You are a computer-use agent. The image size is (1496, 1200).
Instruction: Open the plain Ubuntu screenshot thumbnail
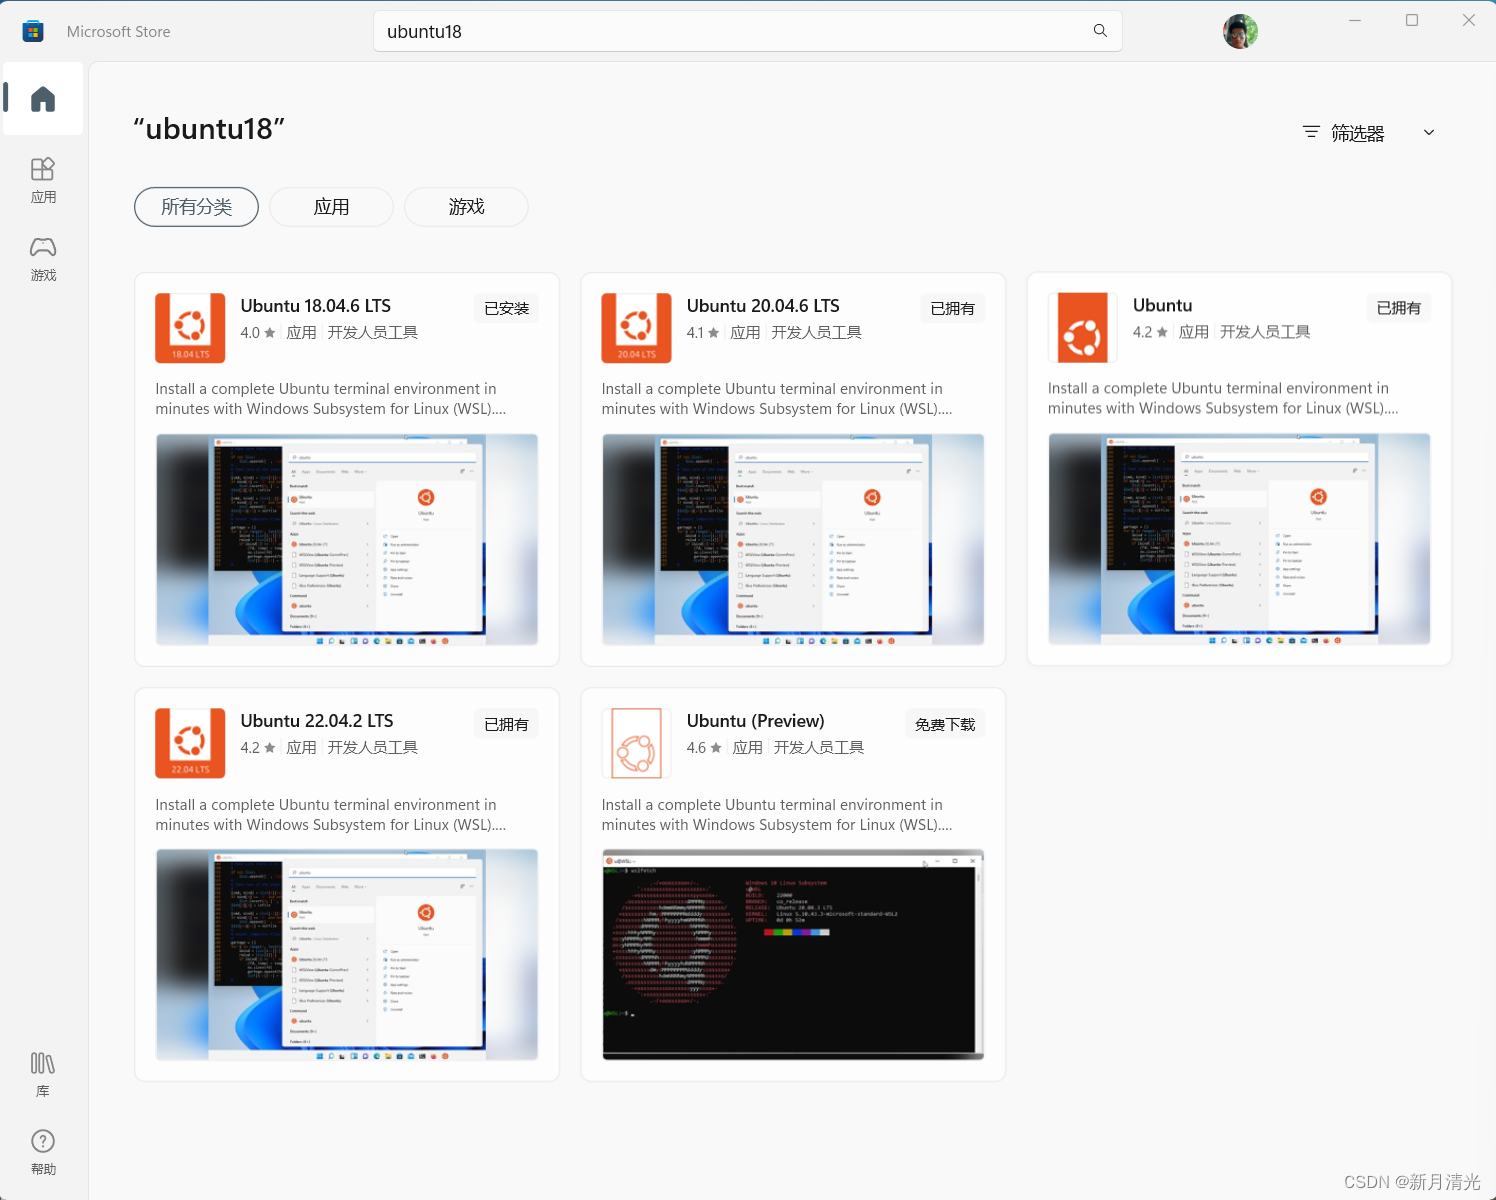pyautogui.click(x=1239, y=538)
